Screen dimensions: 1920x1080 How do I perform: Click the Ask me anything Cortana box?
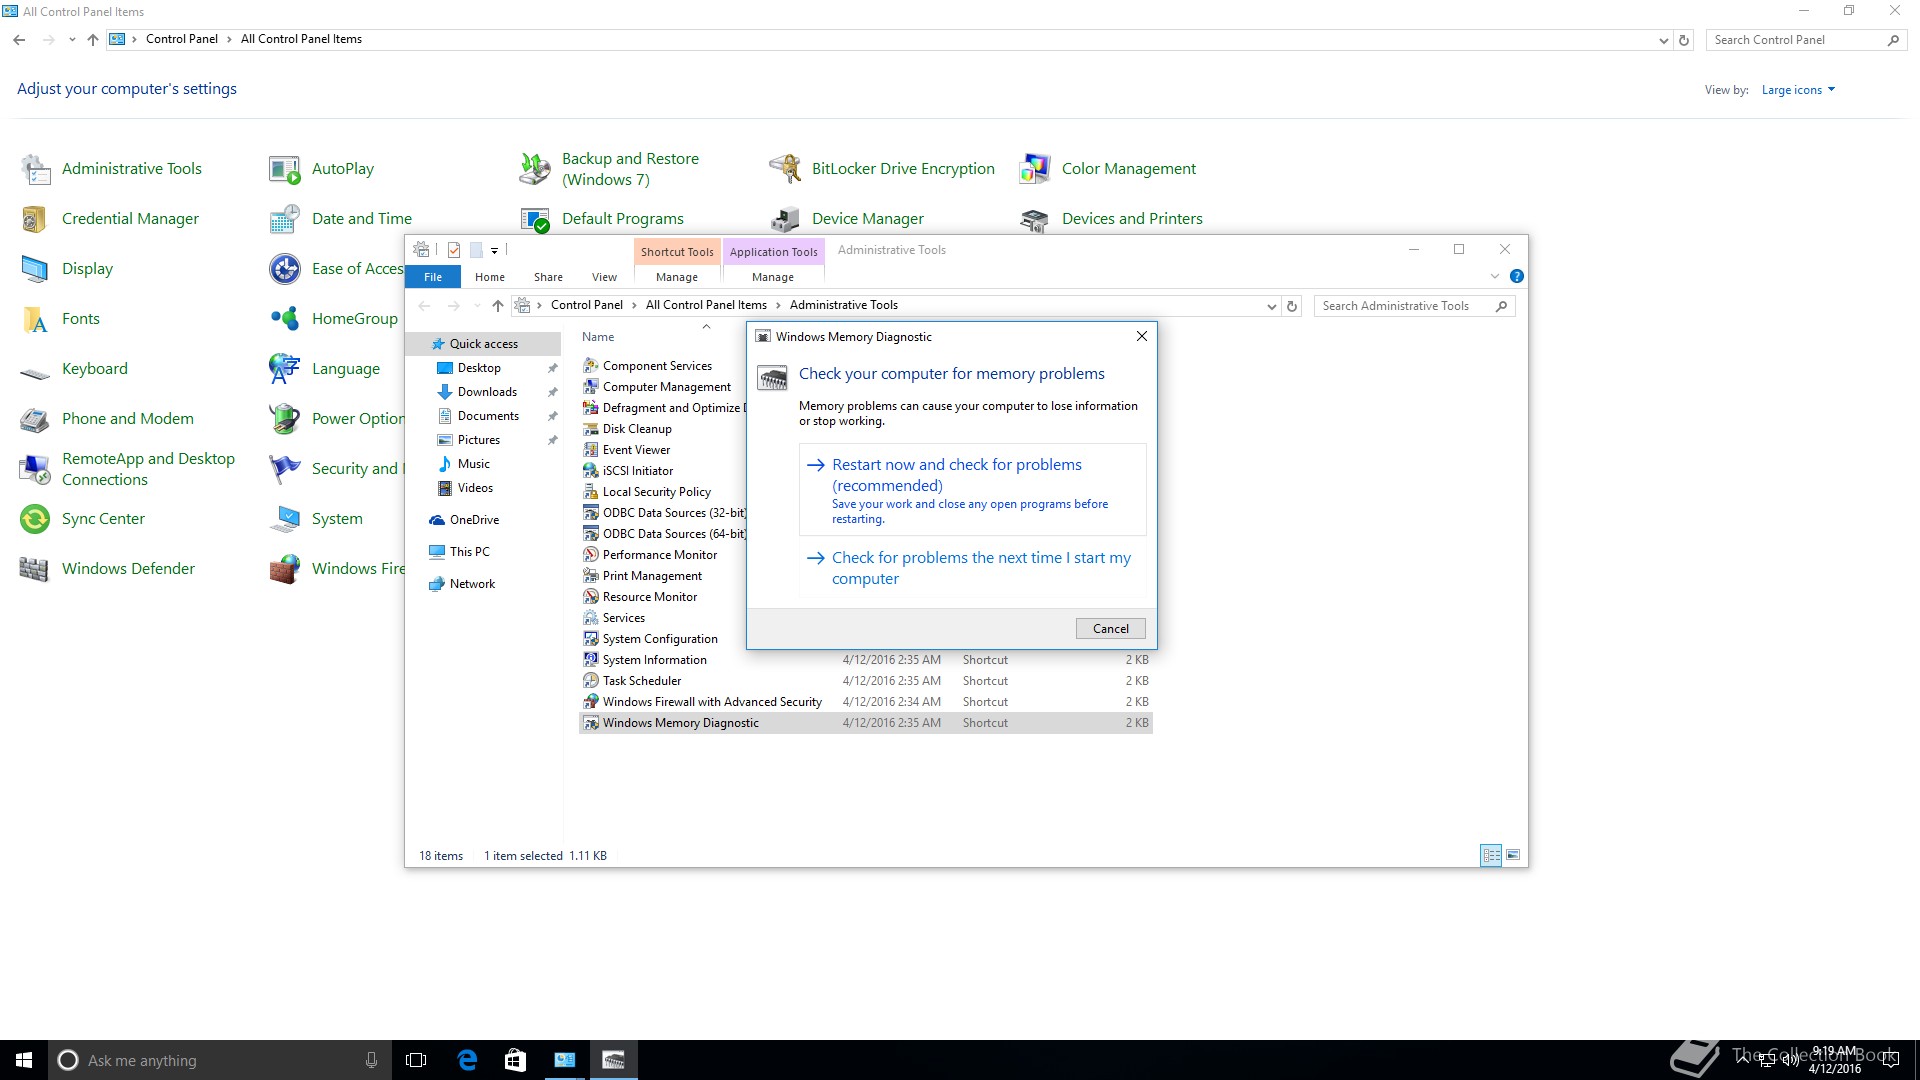218,1060
